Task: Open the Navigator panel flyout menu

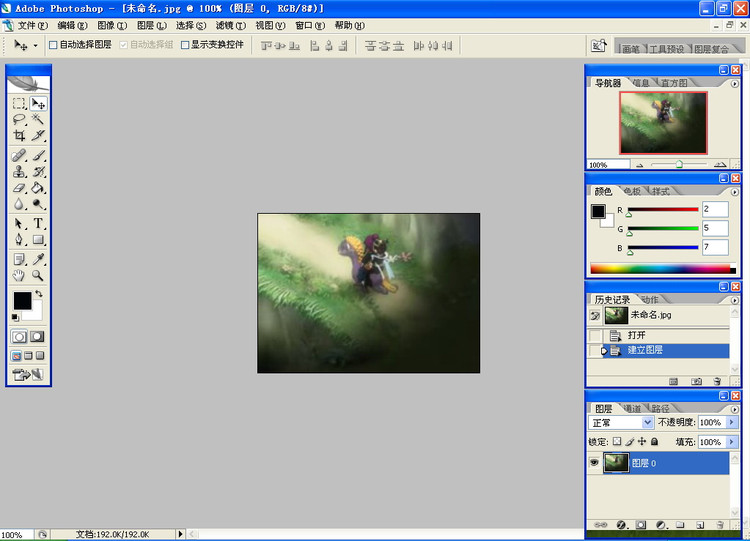Action: (x=735, y=84)
